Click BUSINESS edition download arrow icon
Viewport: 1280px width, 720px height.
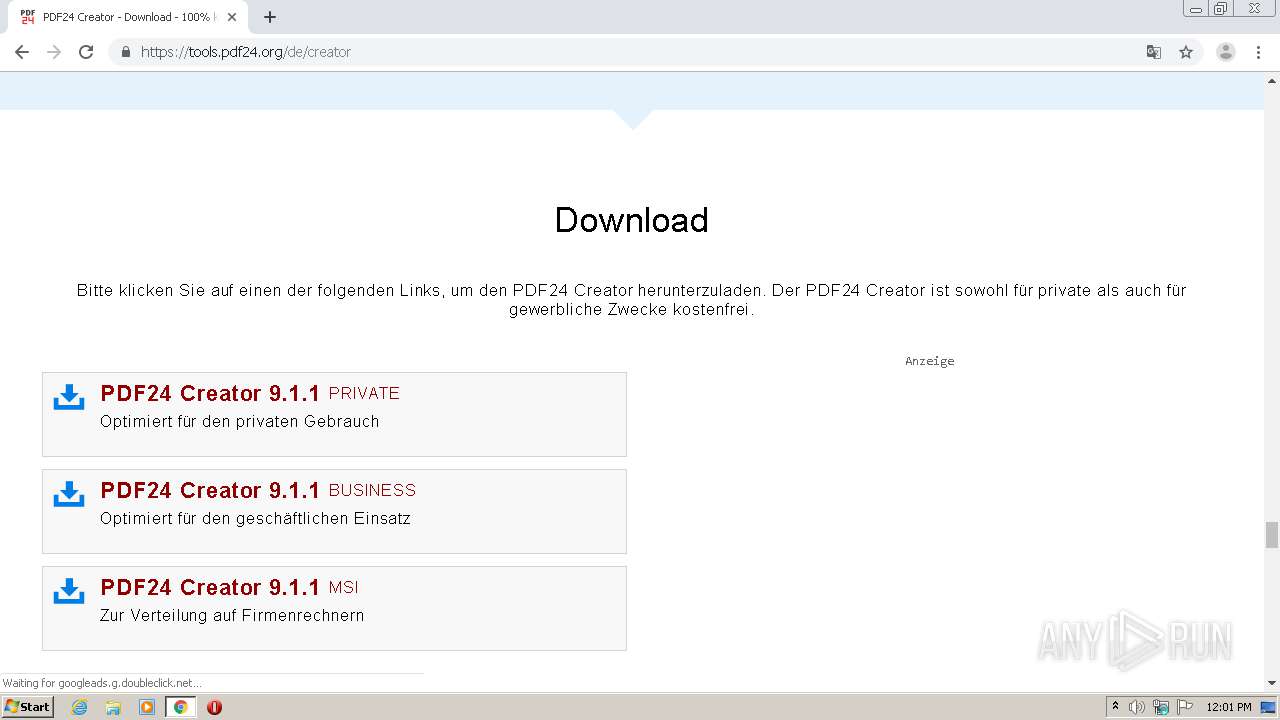[x=69, y=494]
